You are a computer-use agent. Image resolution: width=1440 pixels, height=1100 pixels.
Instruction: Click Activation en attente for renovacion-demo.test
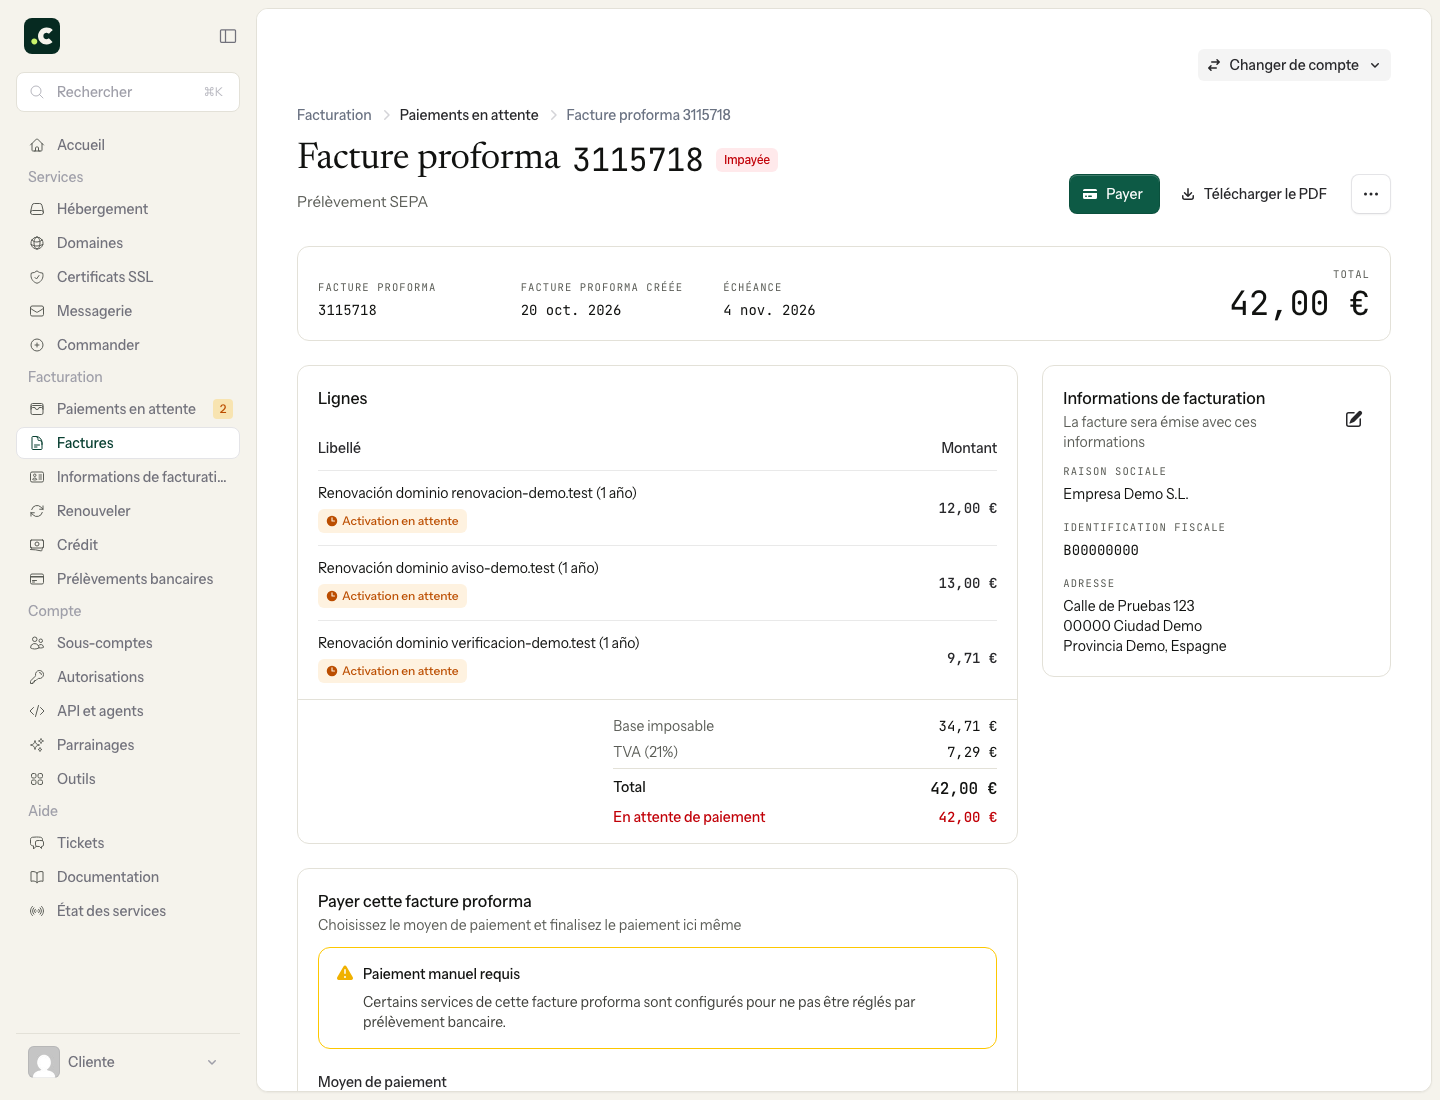pos(392,521)
